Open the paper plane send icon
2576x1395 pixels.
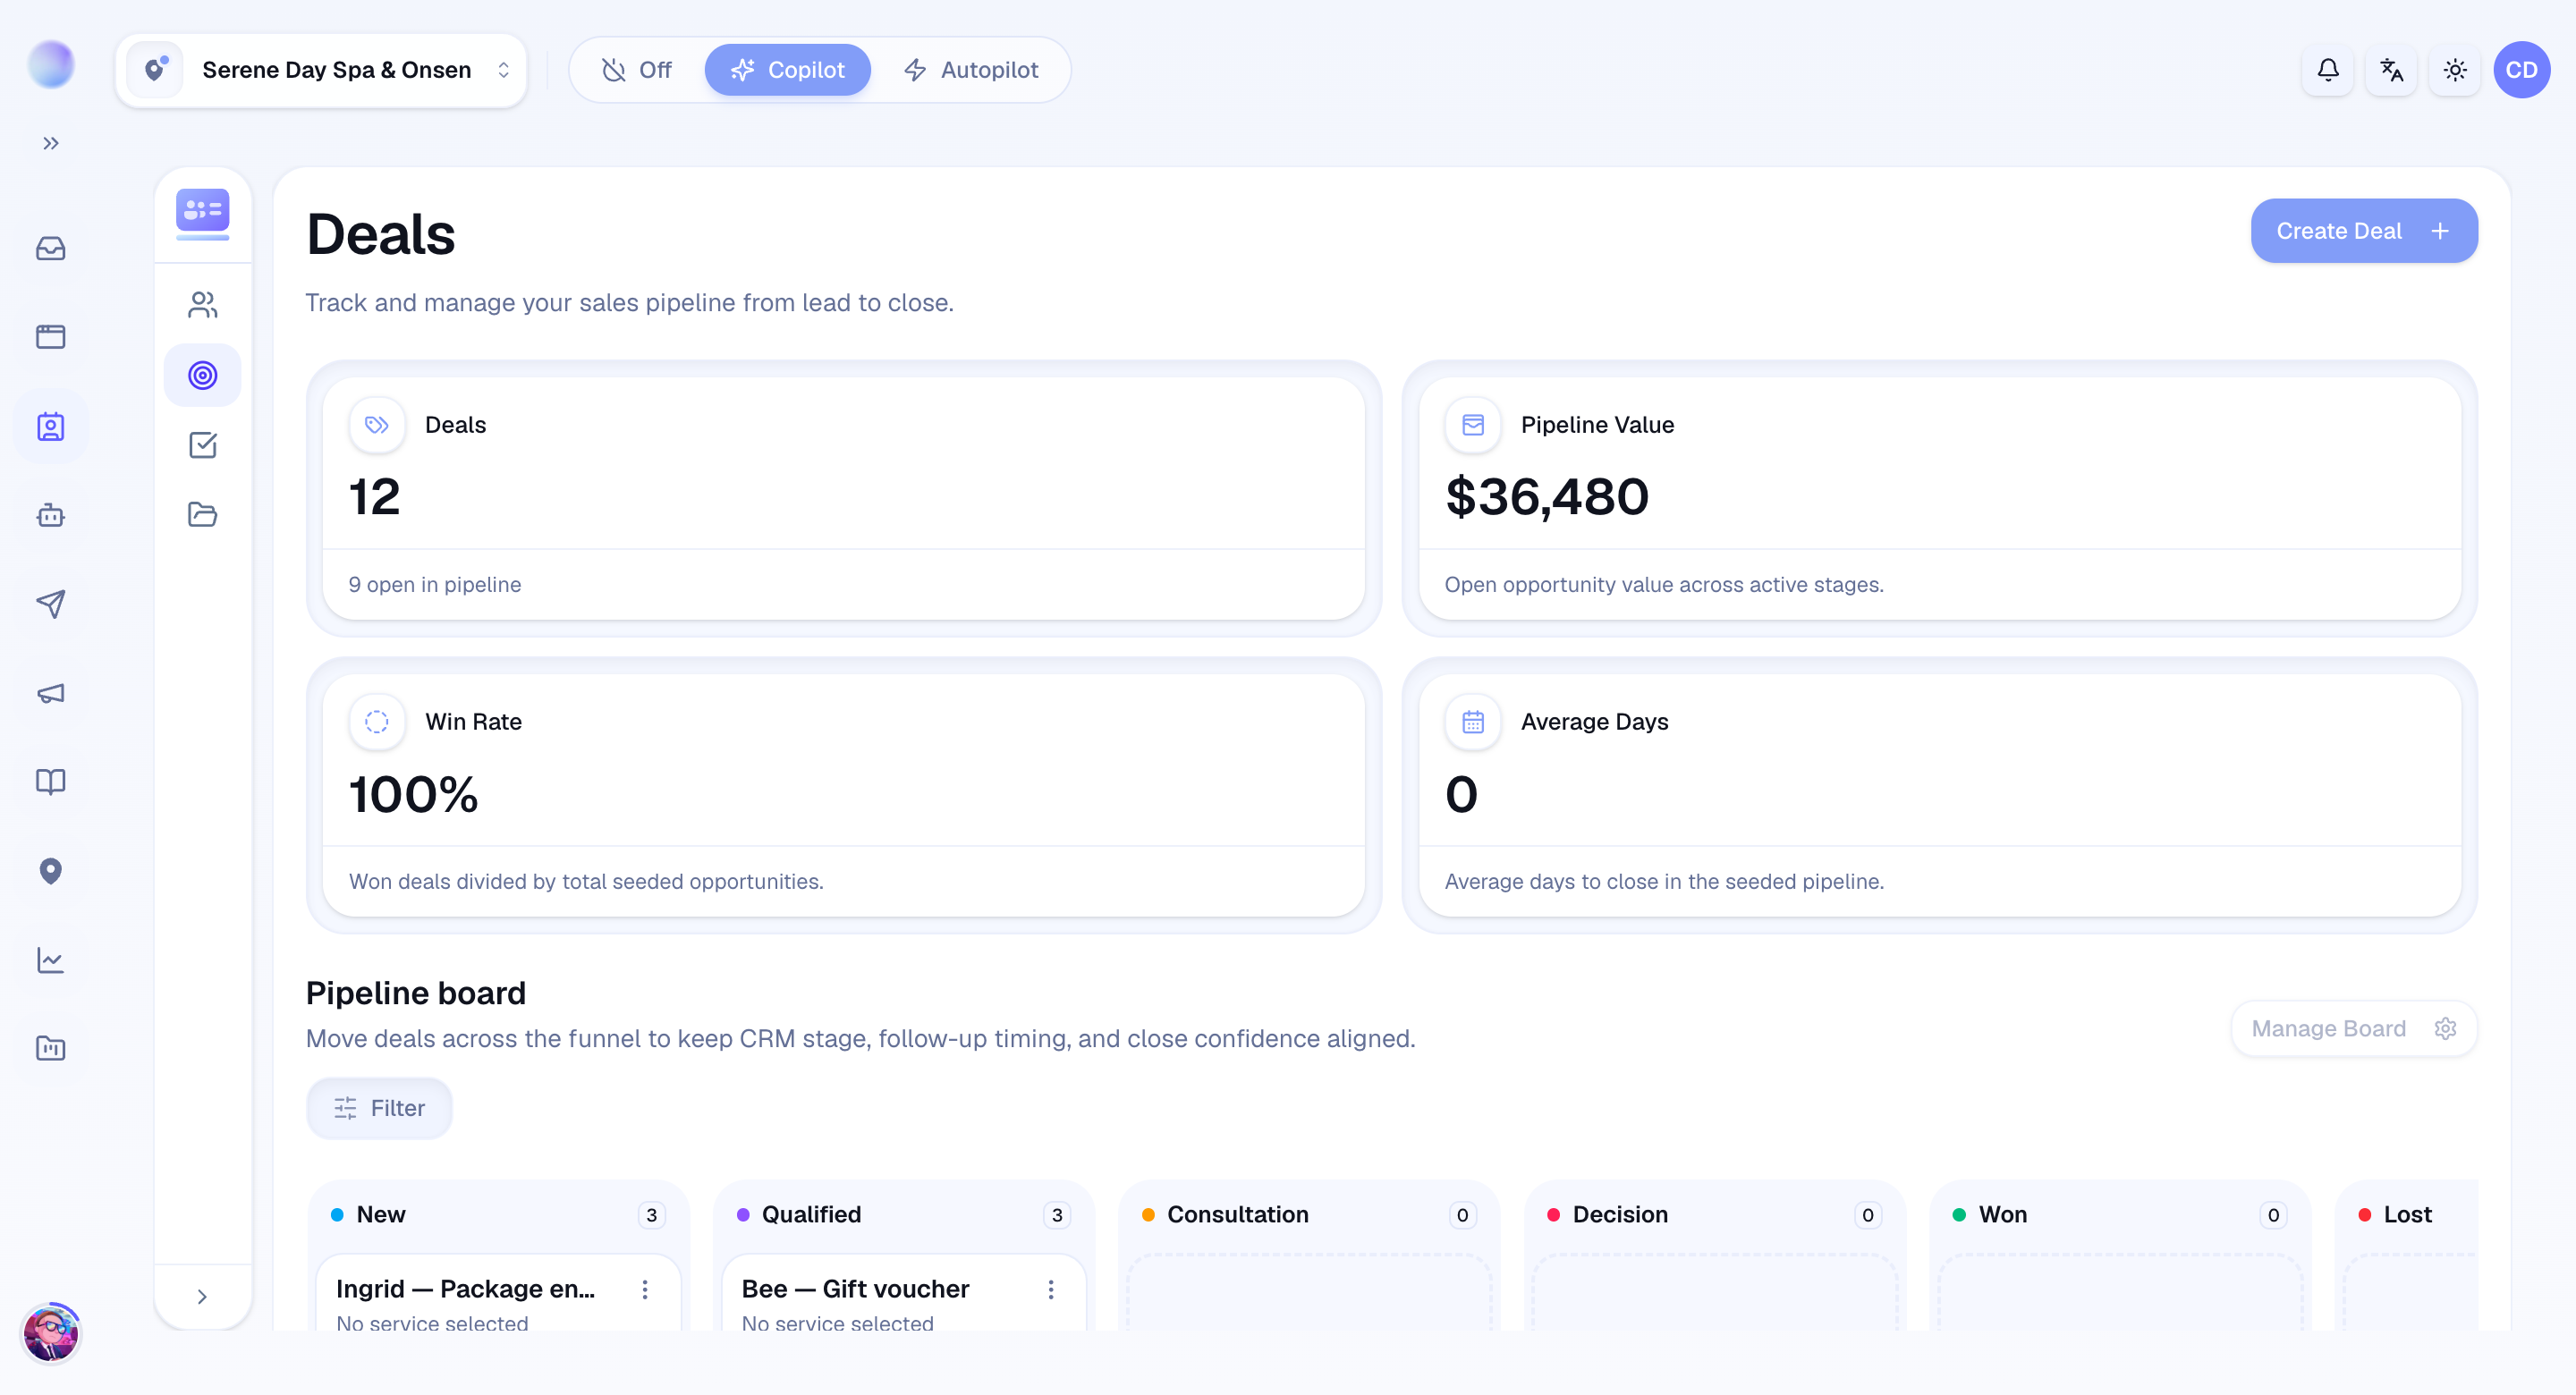51,604
